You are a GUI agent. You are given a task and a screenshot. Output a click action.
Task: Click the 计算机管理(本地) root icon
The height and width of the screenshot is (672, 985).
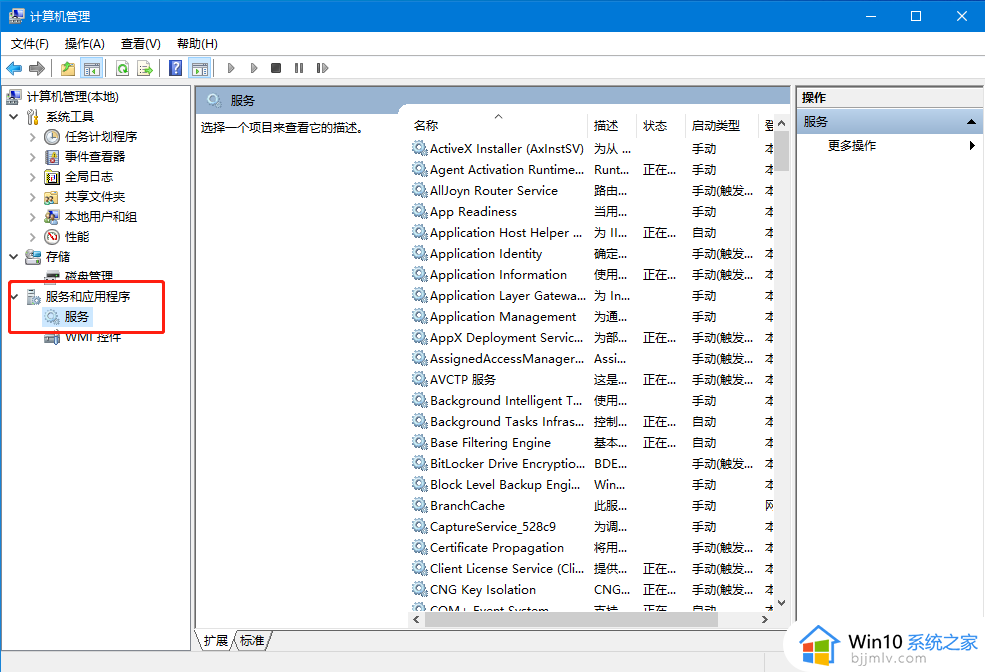click(x=14, y=96)
